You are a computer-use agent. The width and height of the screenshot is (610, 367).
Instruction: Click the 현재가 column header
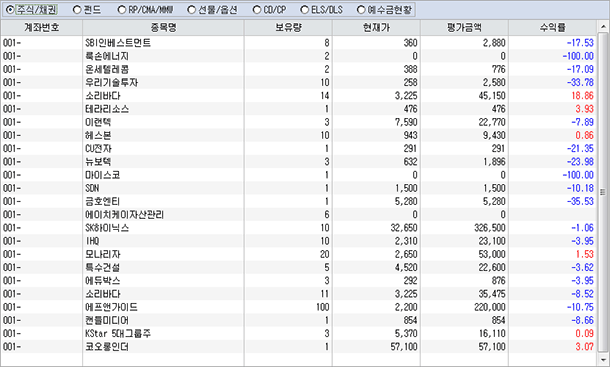coord(376,27)
